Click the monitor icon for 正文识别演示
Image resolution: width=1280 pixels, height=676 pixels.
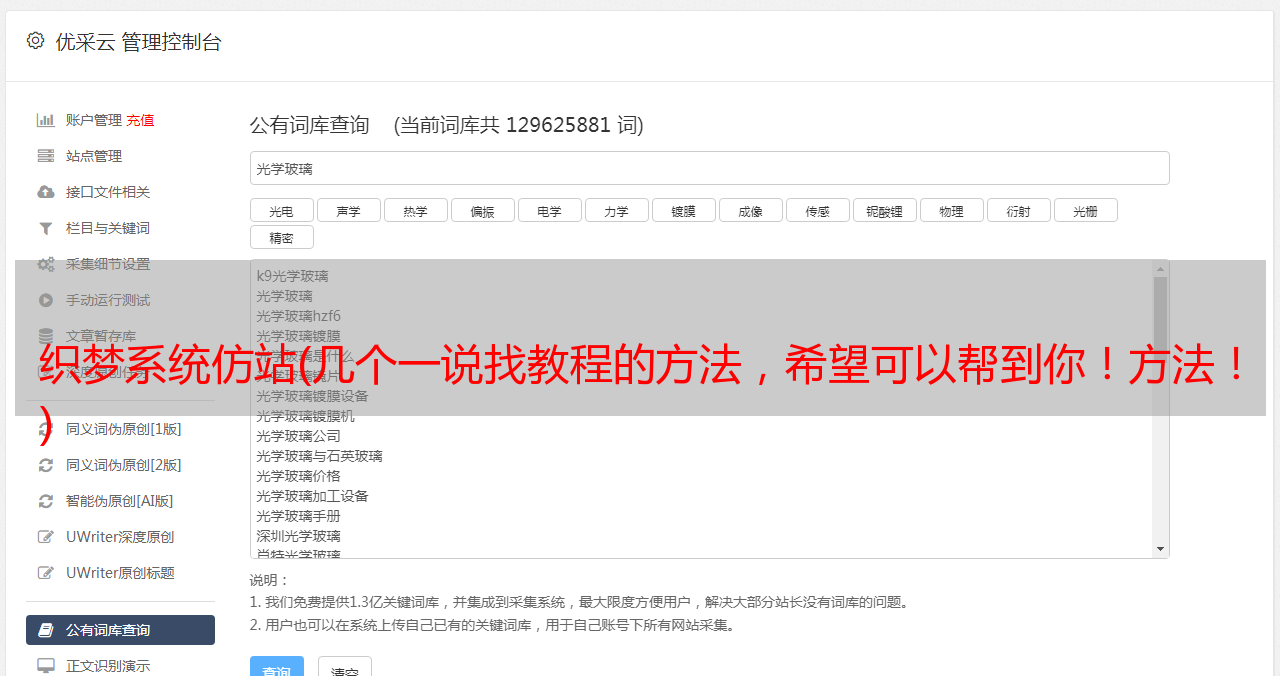[45, 666]
